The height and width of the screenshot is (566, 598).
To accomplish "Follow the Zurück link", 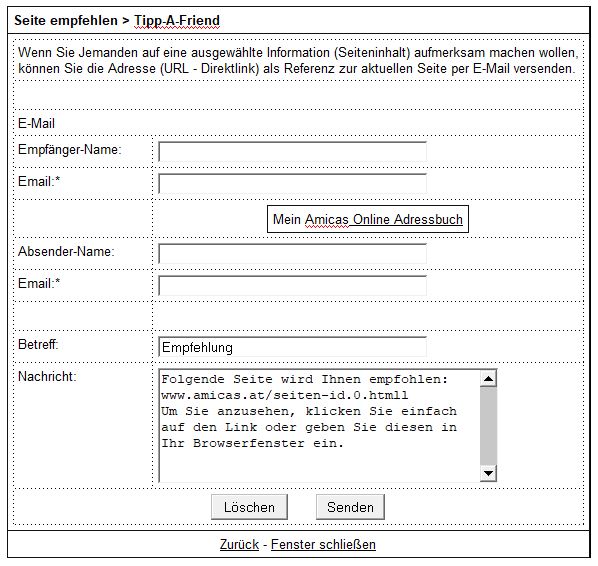I will [x=239, y=544].
